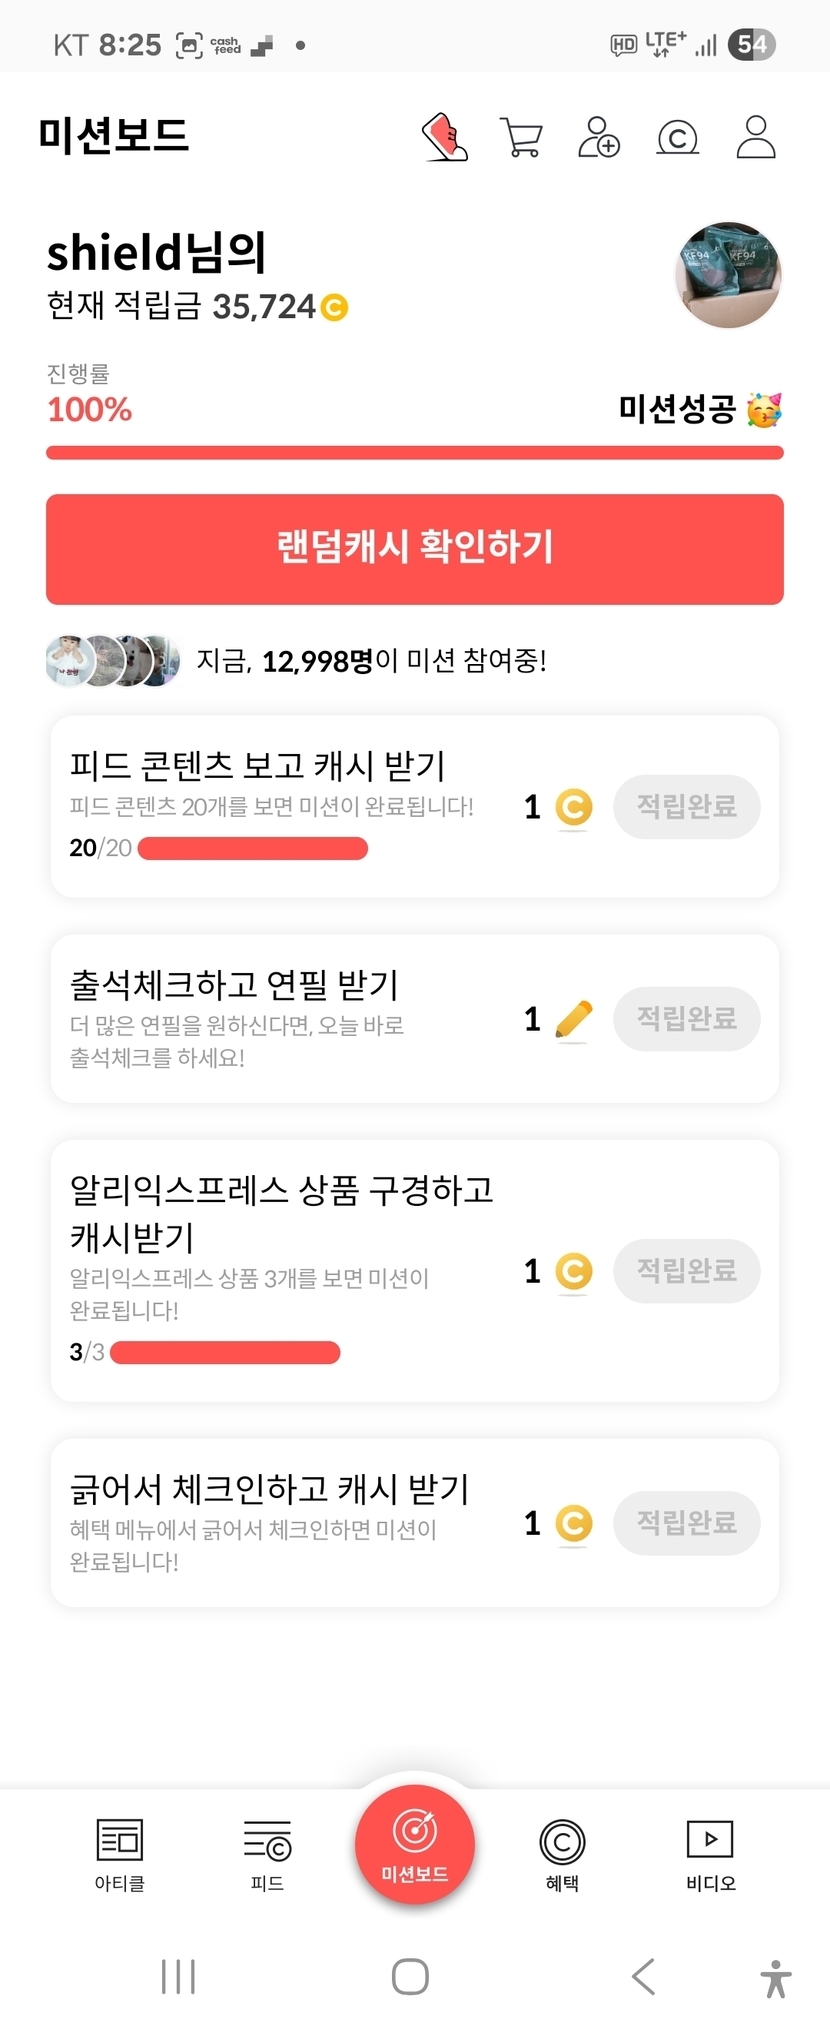Switch to the 아티클 tab
The image size is (830, 2029).
coord(120,1855)
